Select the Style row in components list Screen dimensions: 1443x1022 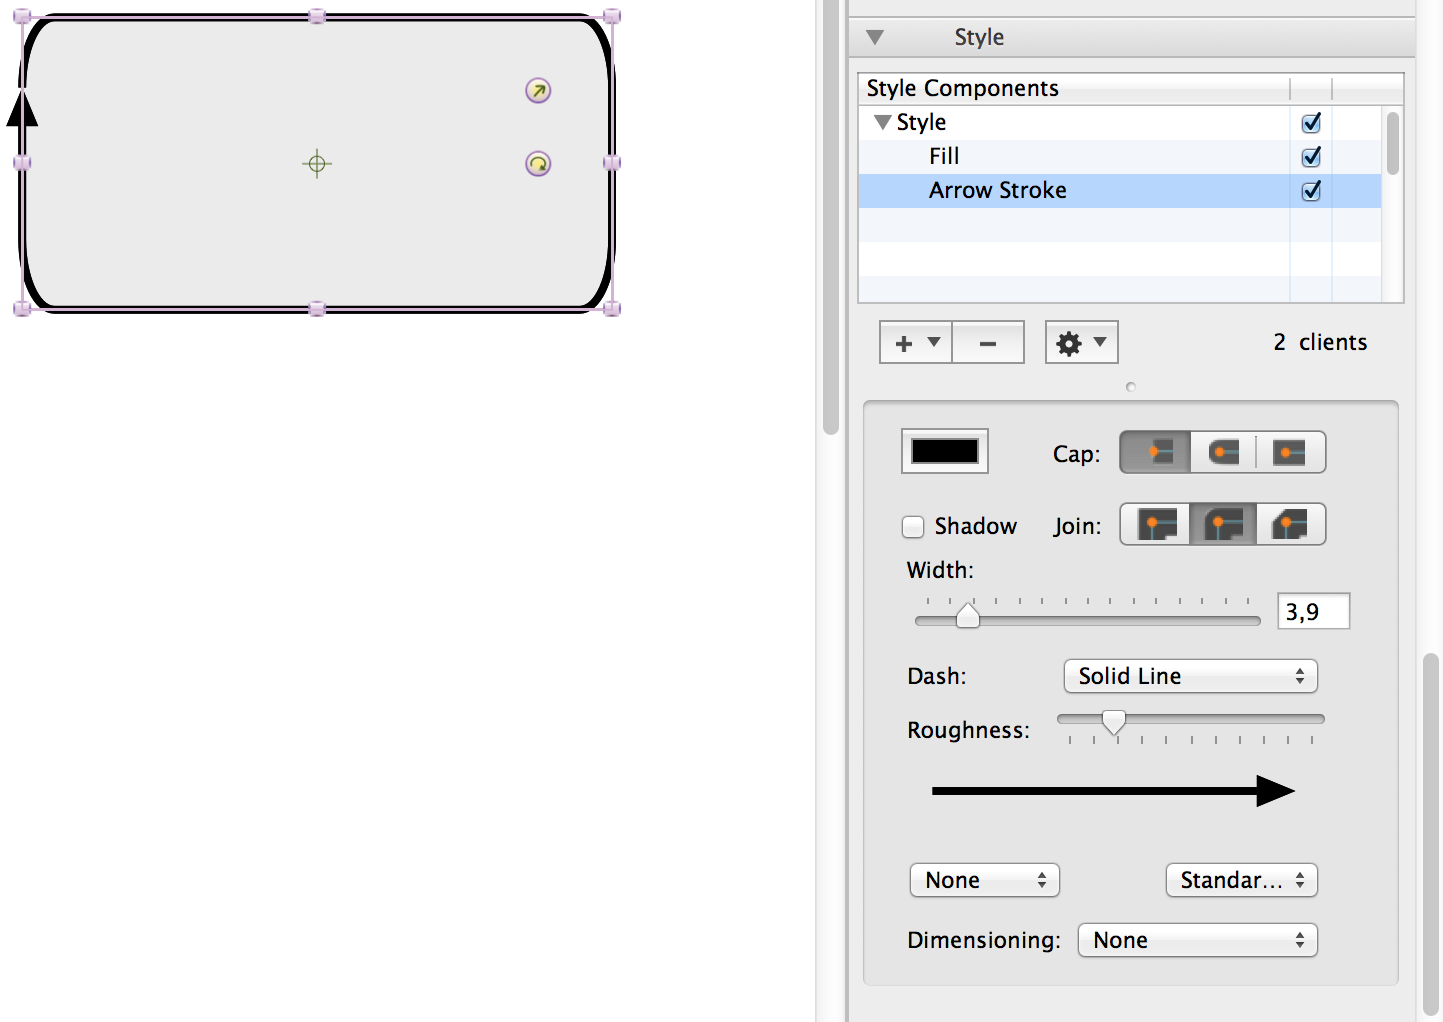[1120, 123]
